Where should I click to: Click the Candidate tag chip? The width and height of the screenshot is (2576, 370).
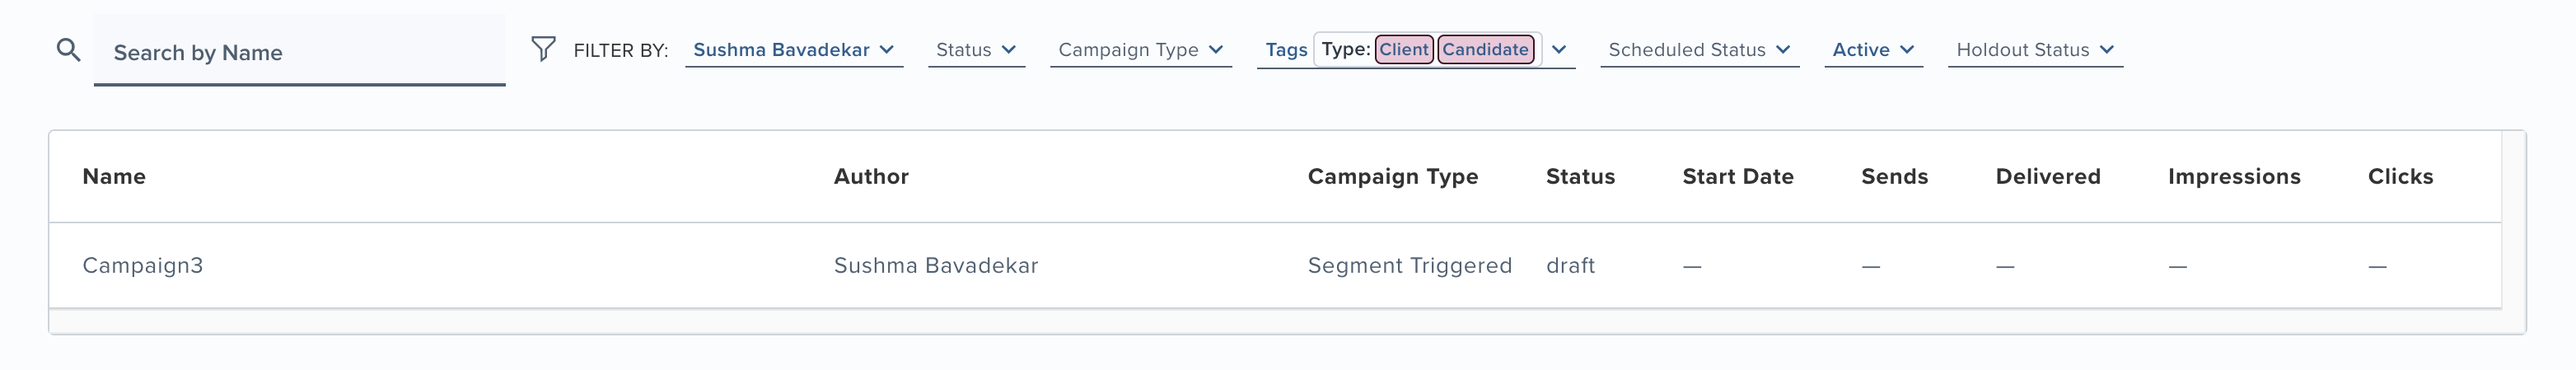[x=1485, y=49]
